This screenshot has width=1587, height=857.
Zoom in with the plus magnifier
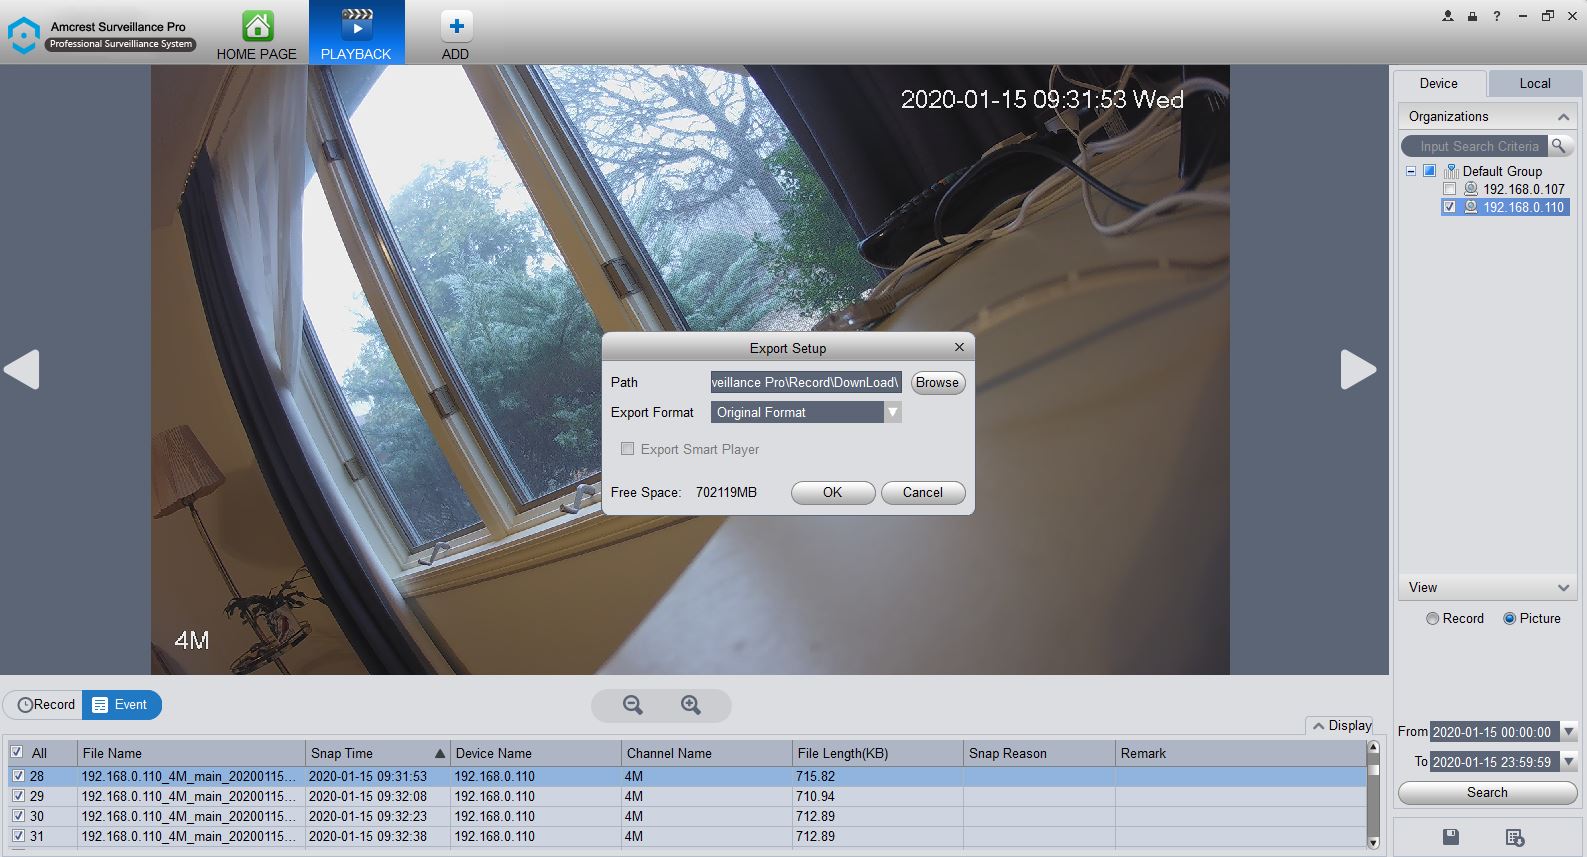[691, 705]
